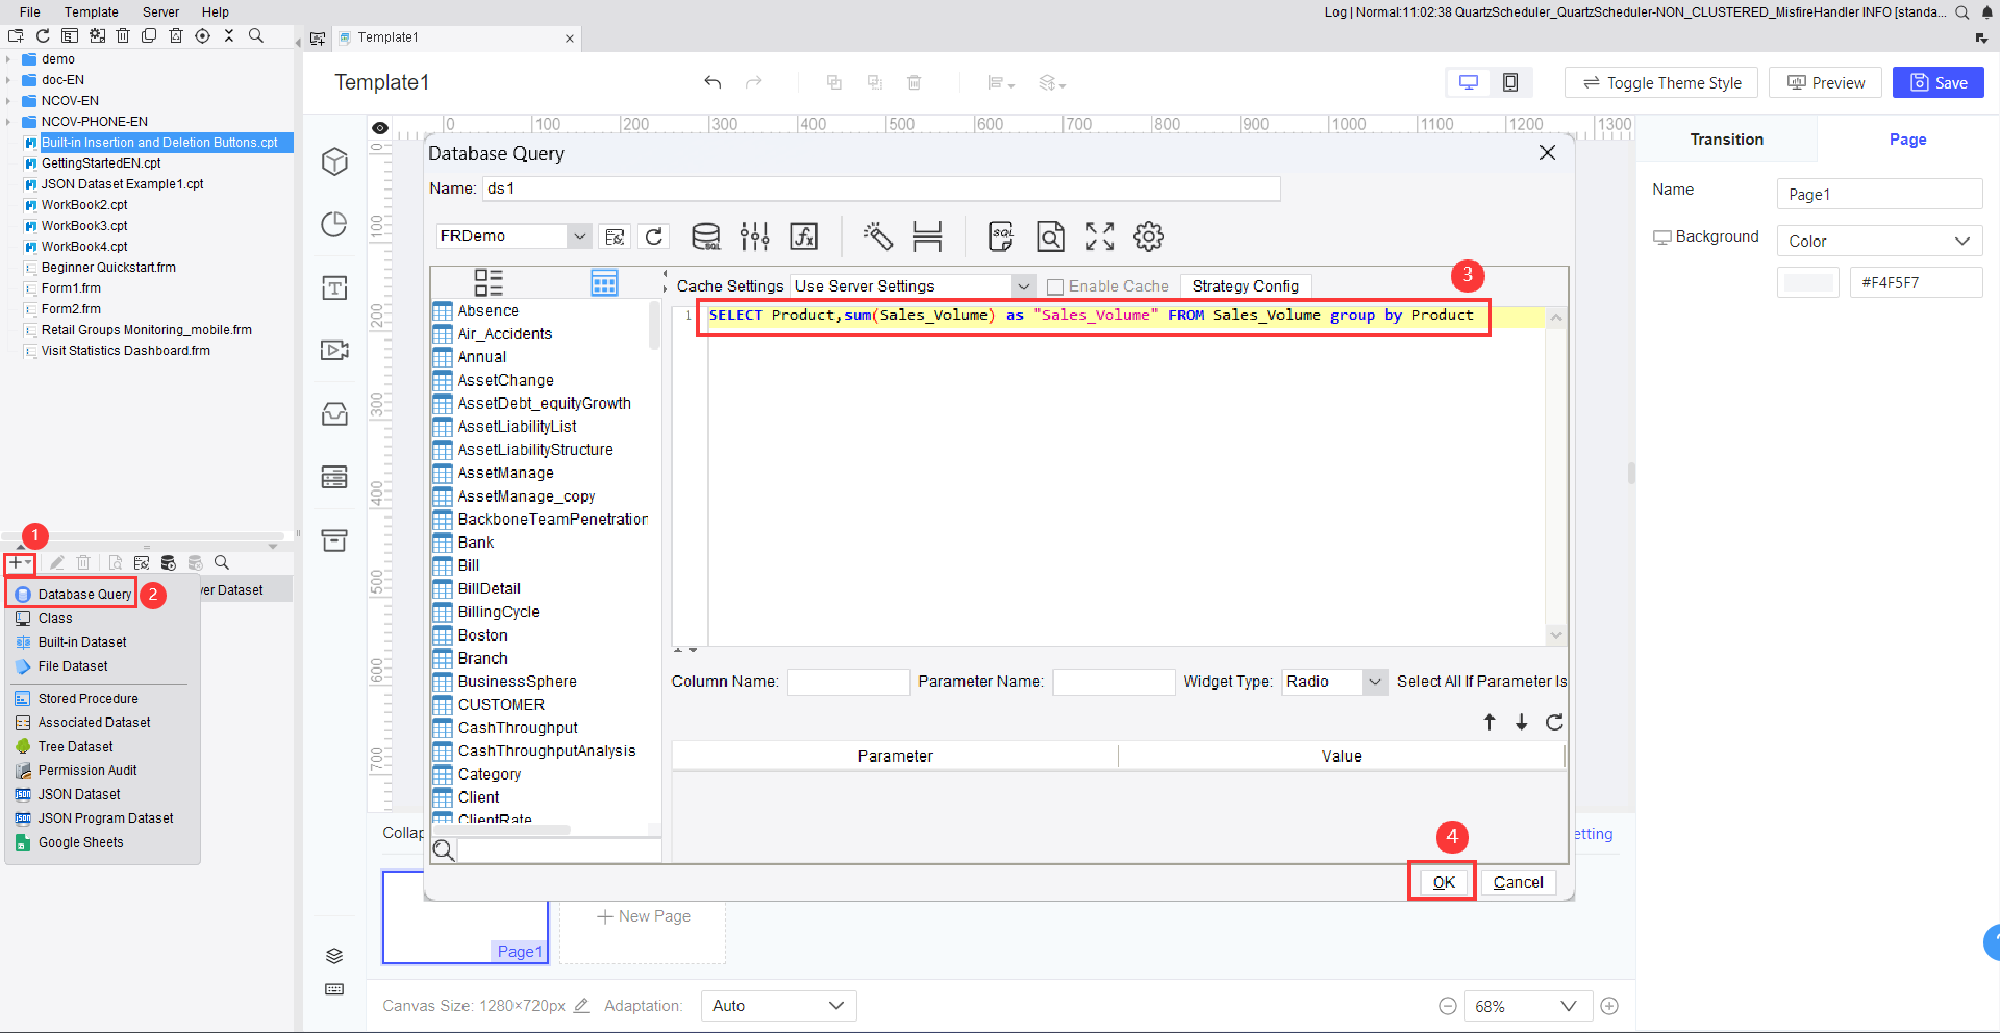Open the component layers panel
This screenshot has height=1034, width=2001.
coord(334,955)
